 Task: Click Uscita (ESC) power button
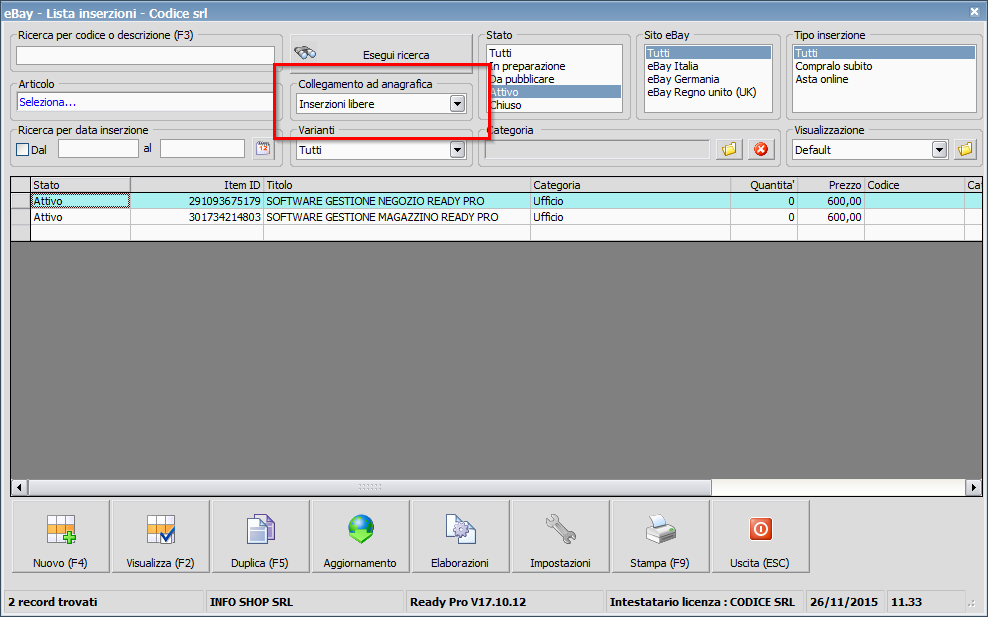760,536
